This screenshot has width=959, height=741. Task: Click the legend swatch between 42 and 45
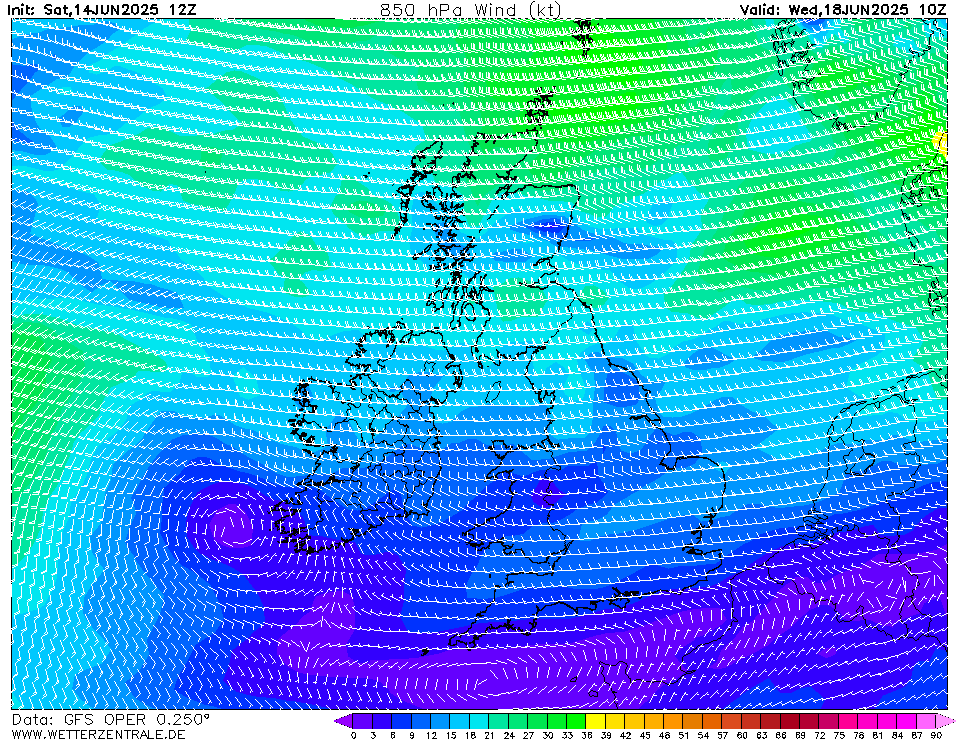tap(635, 721)
